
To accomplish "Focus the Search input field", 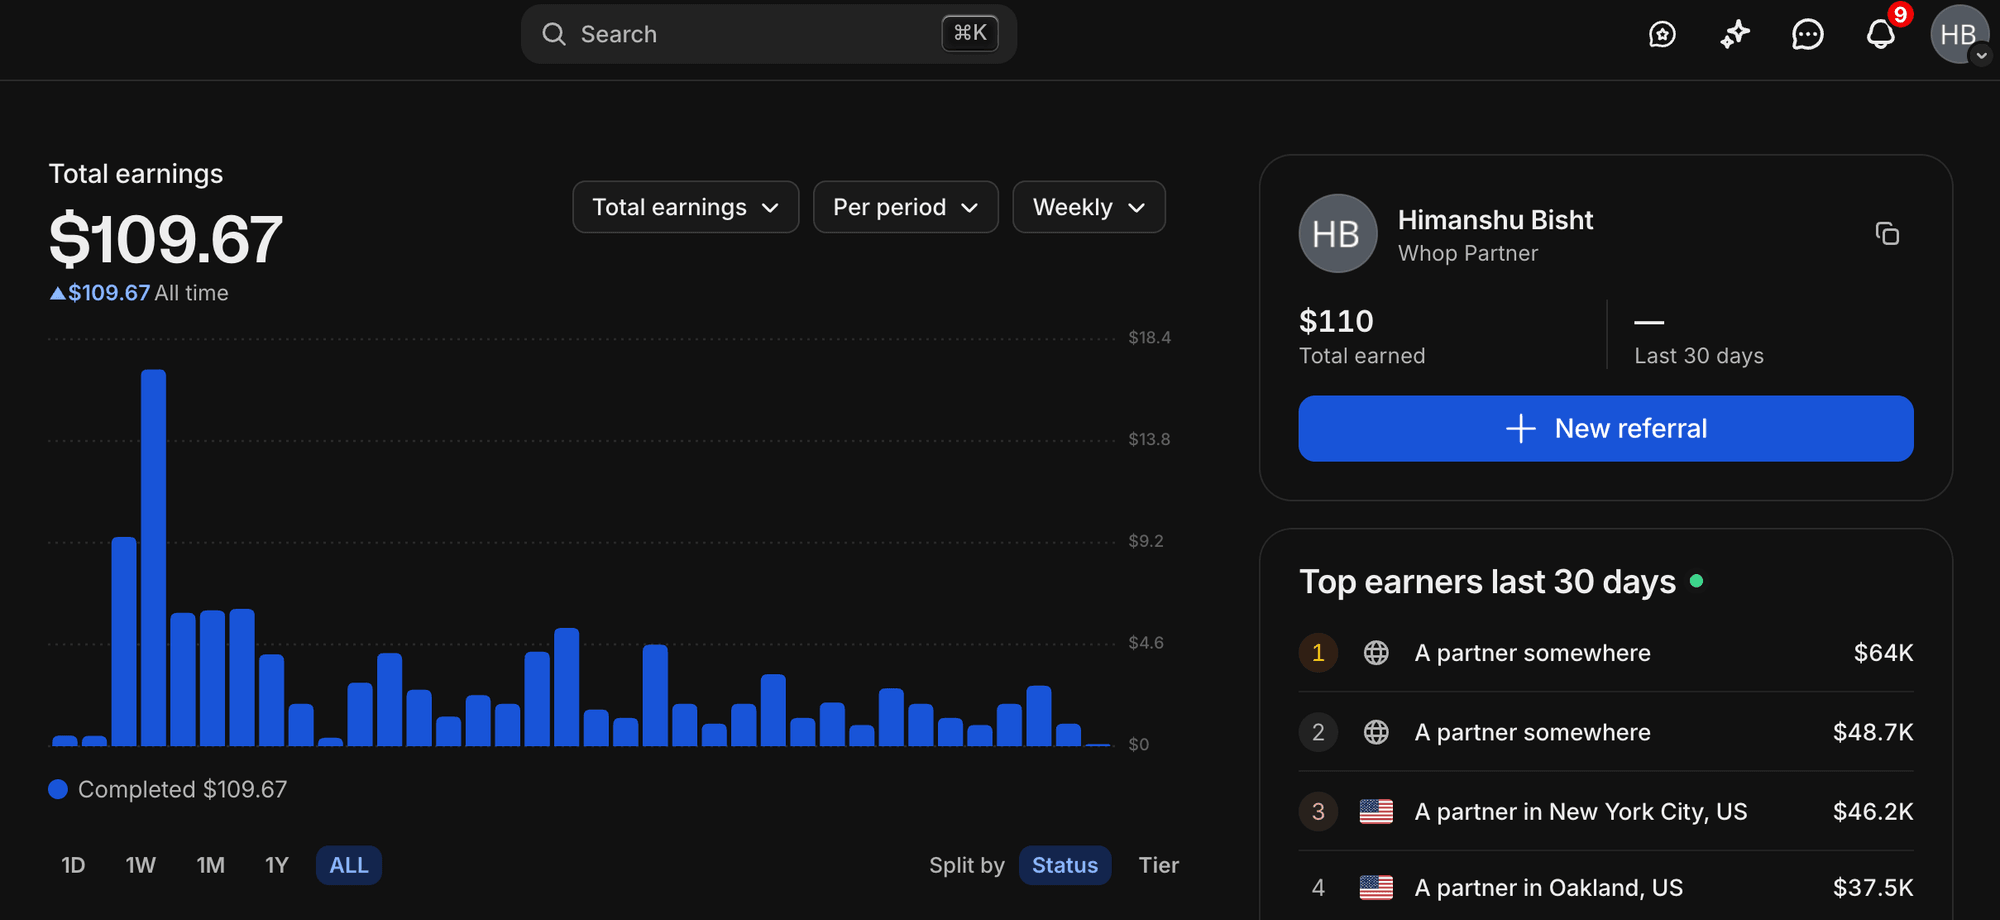I will 769,34.
